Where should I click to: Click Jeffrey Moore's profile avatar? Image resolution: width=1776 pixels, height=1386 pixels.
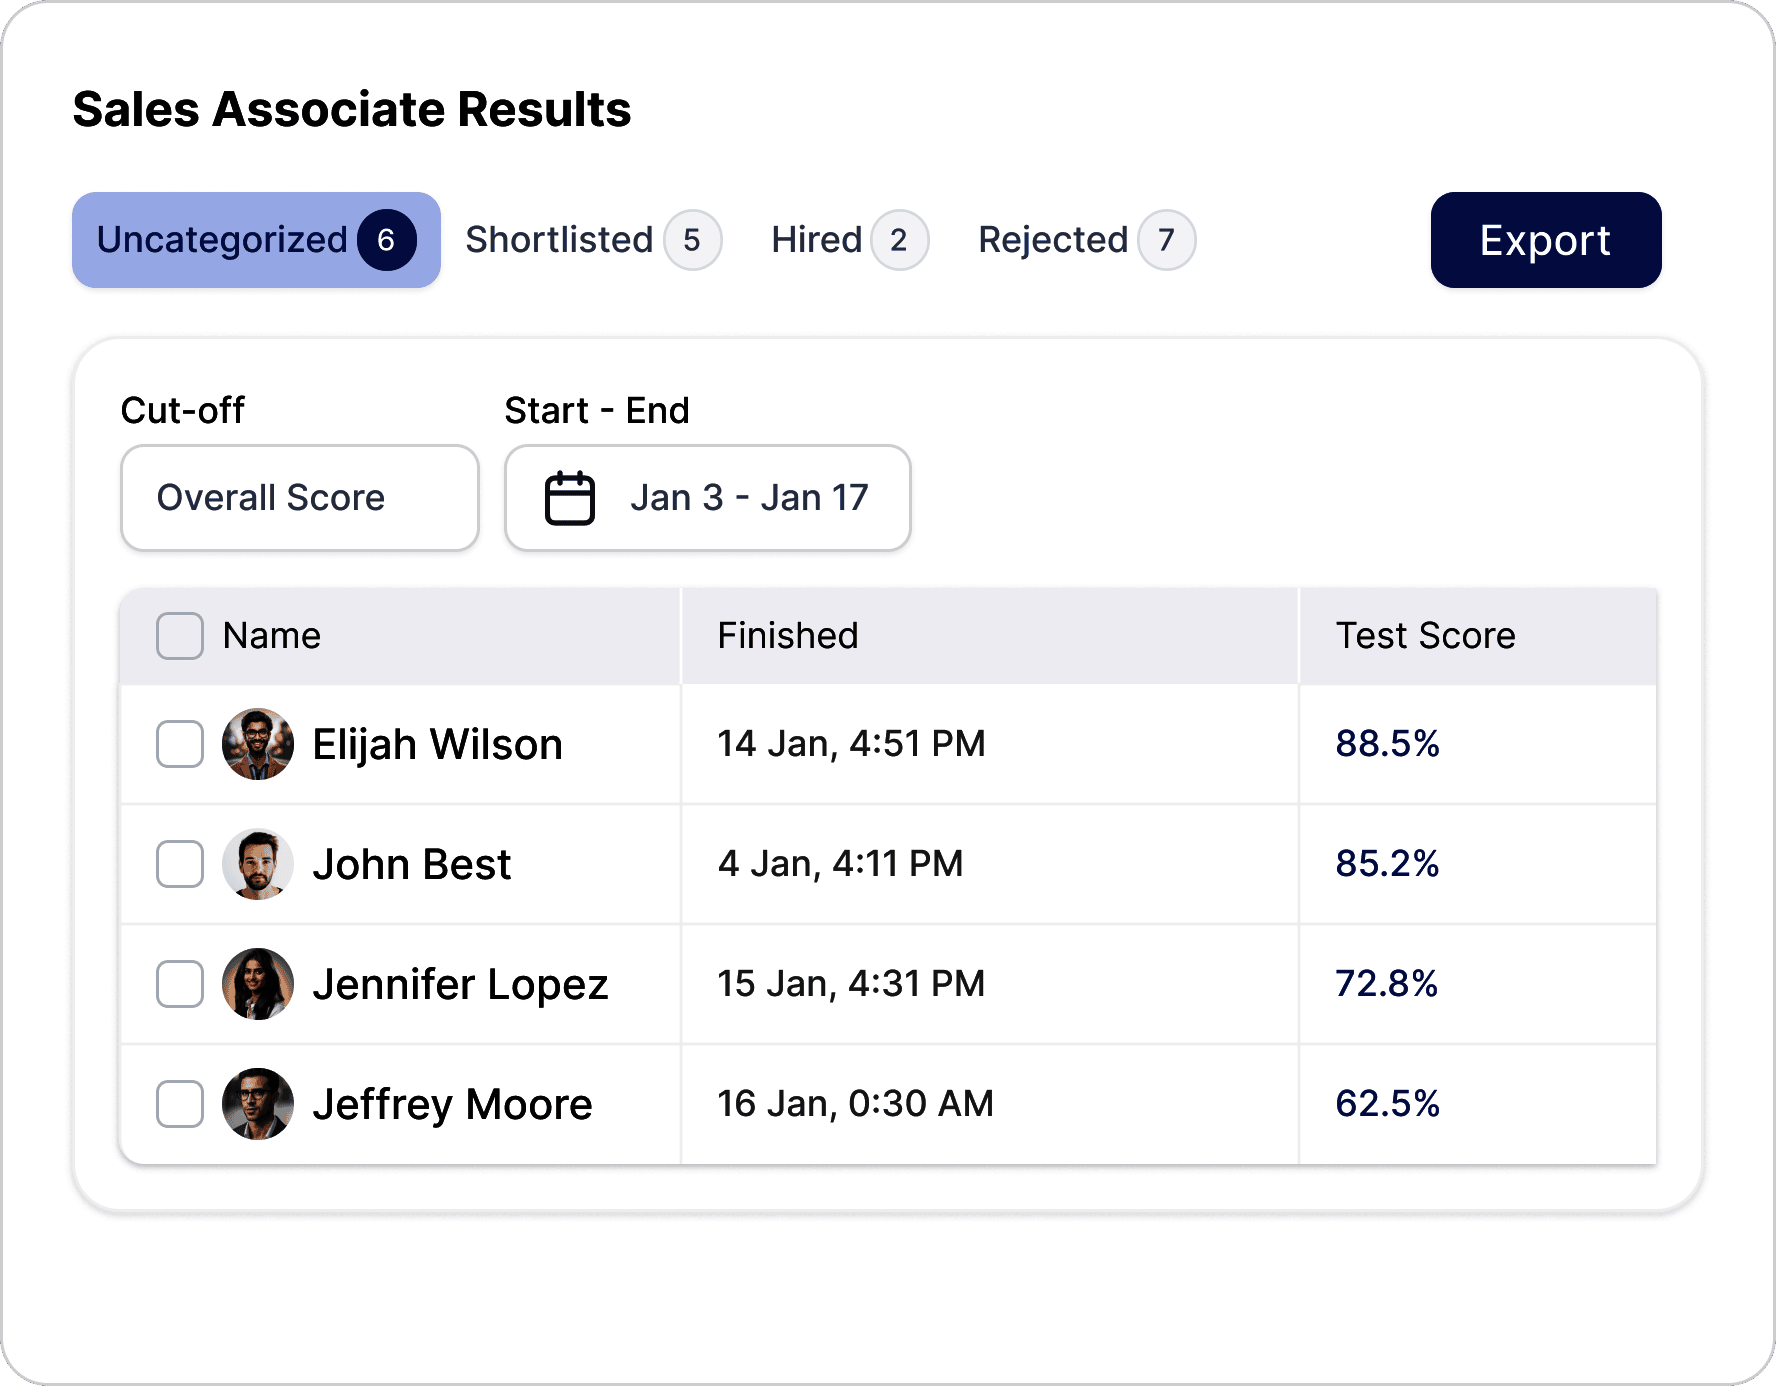pos(258,1104)
